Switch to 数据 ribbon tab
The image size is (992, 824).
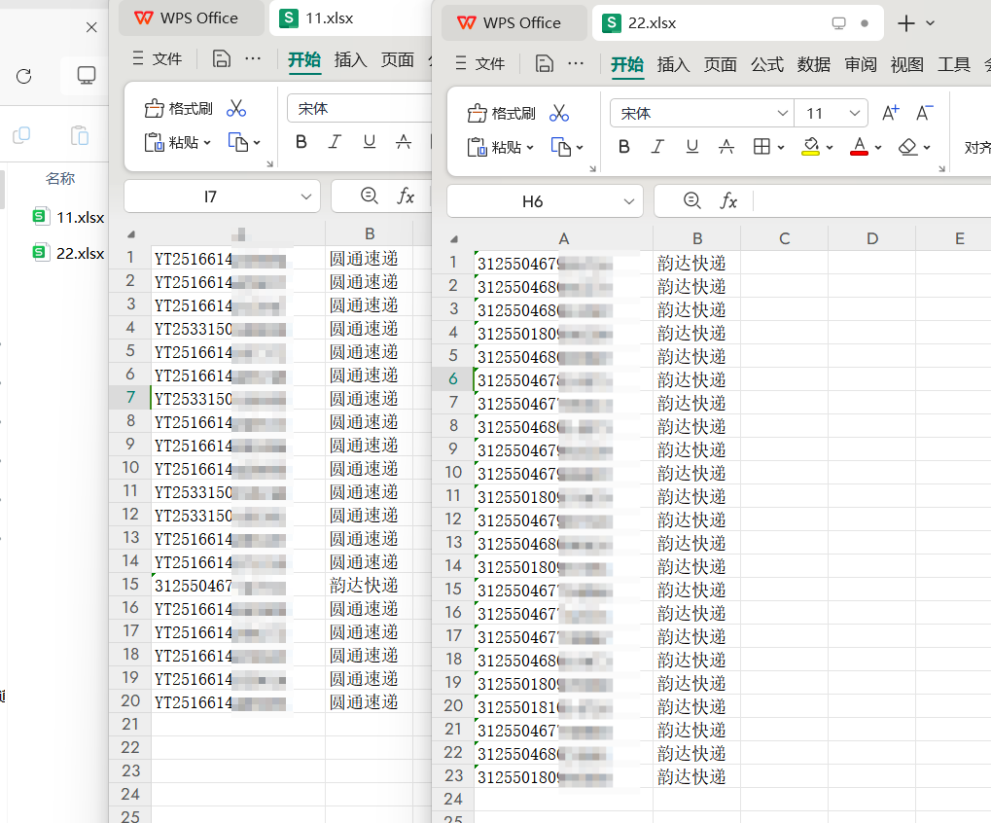pos(814,64)
